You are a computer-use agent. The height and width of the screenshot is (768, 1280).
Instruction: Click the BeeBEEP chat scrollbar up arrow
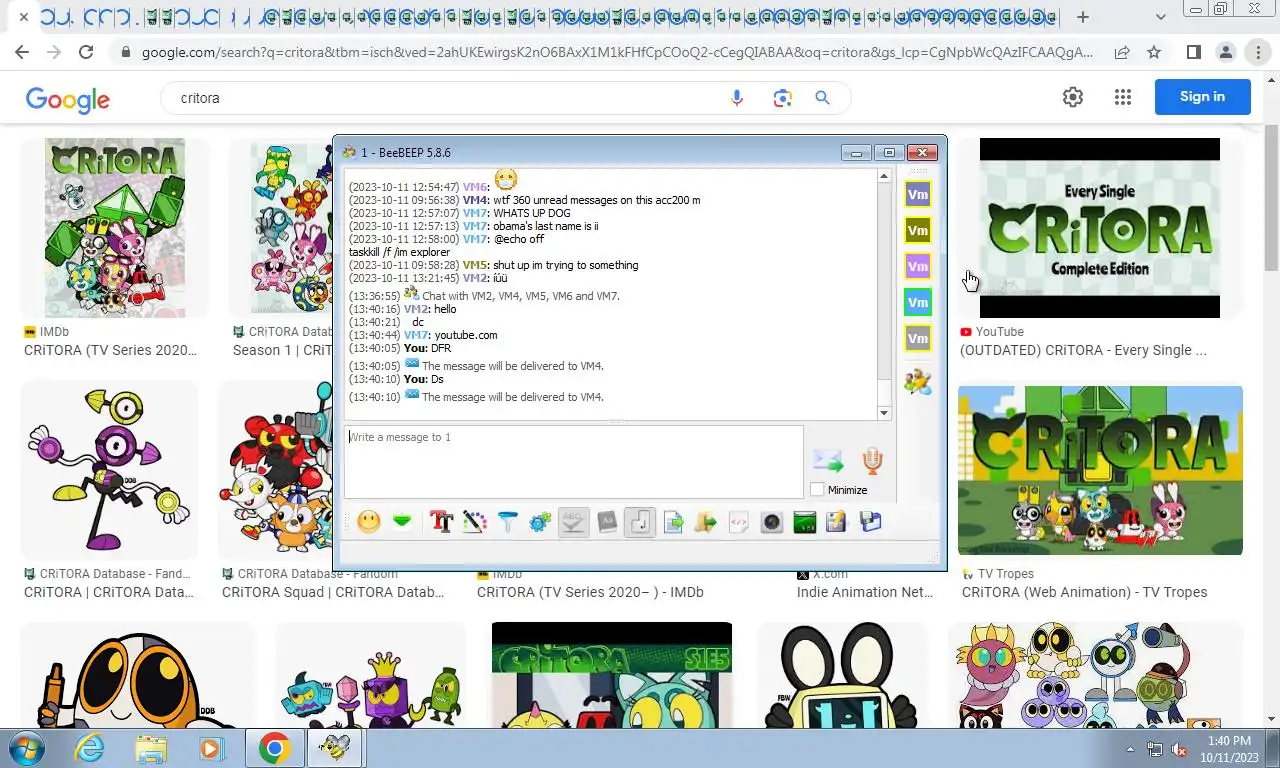click(x=884, y=176)
